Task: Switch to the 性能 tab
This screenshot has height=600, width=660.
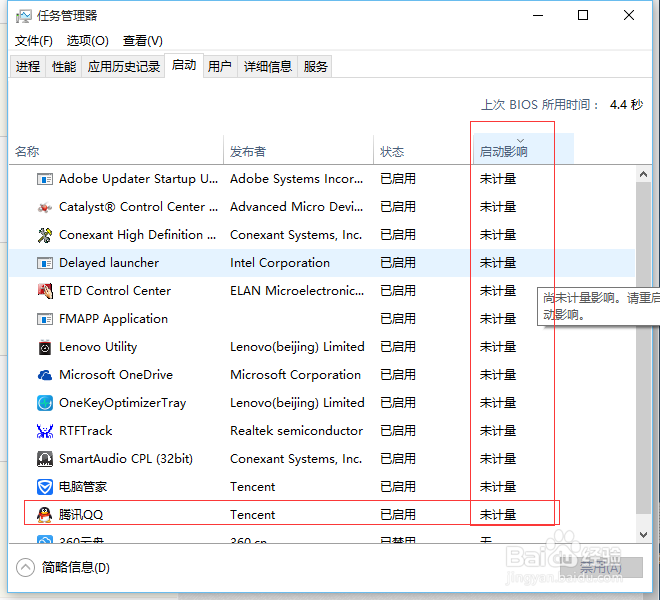Action: 64,67
